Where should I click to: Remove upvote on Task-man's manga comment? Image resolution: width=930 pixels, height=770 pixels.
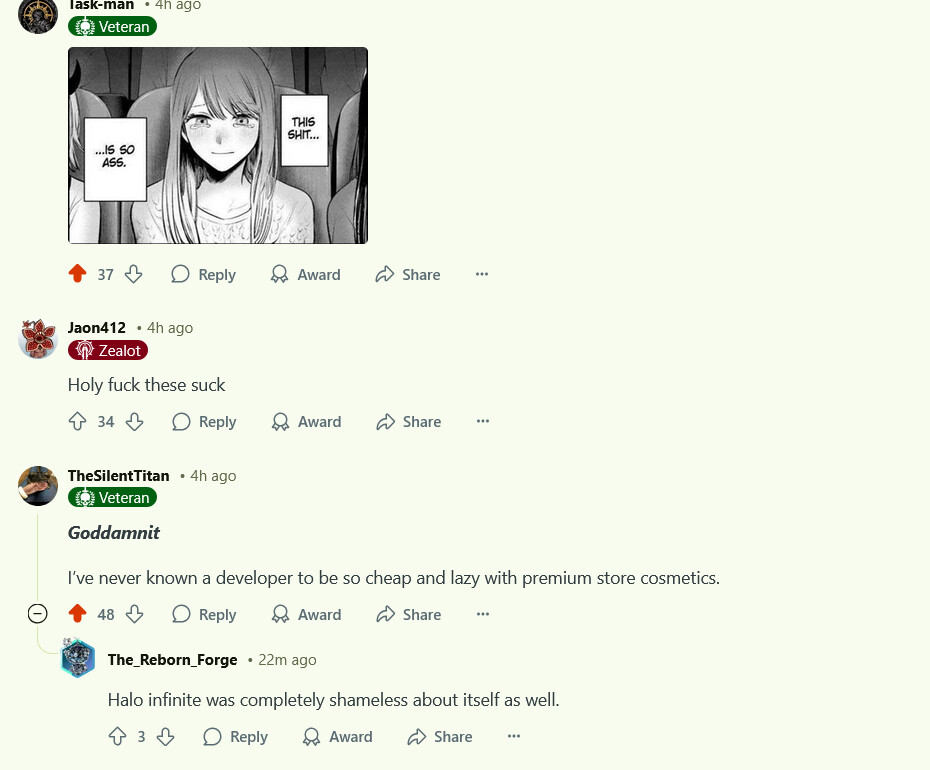(x=77, y=274)
